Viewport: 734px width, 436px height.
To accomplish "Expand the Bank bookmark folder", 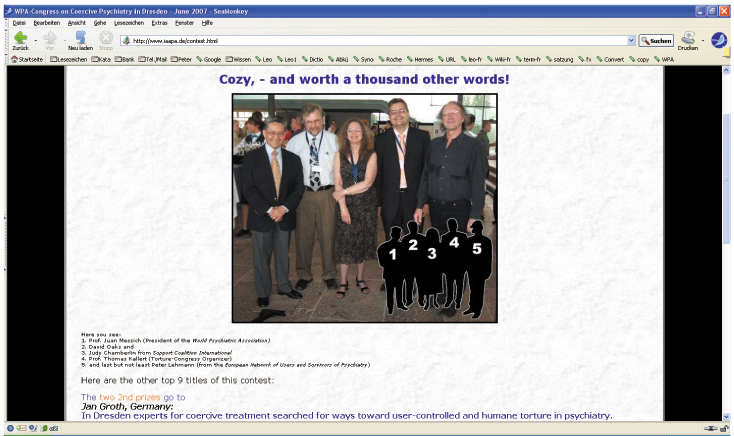I will (124, 59).
